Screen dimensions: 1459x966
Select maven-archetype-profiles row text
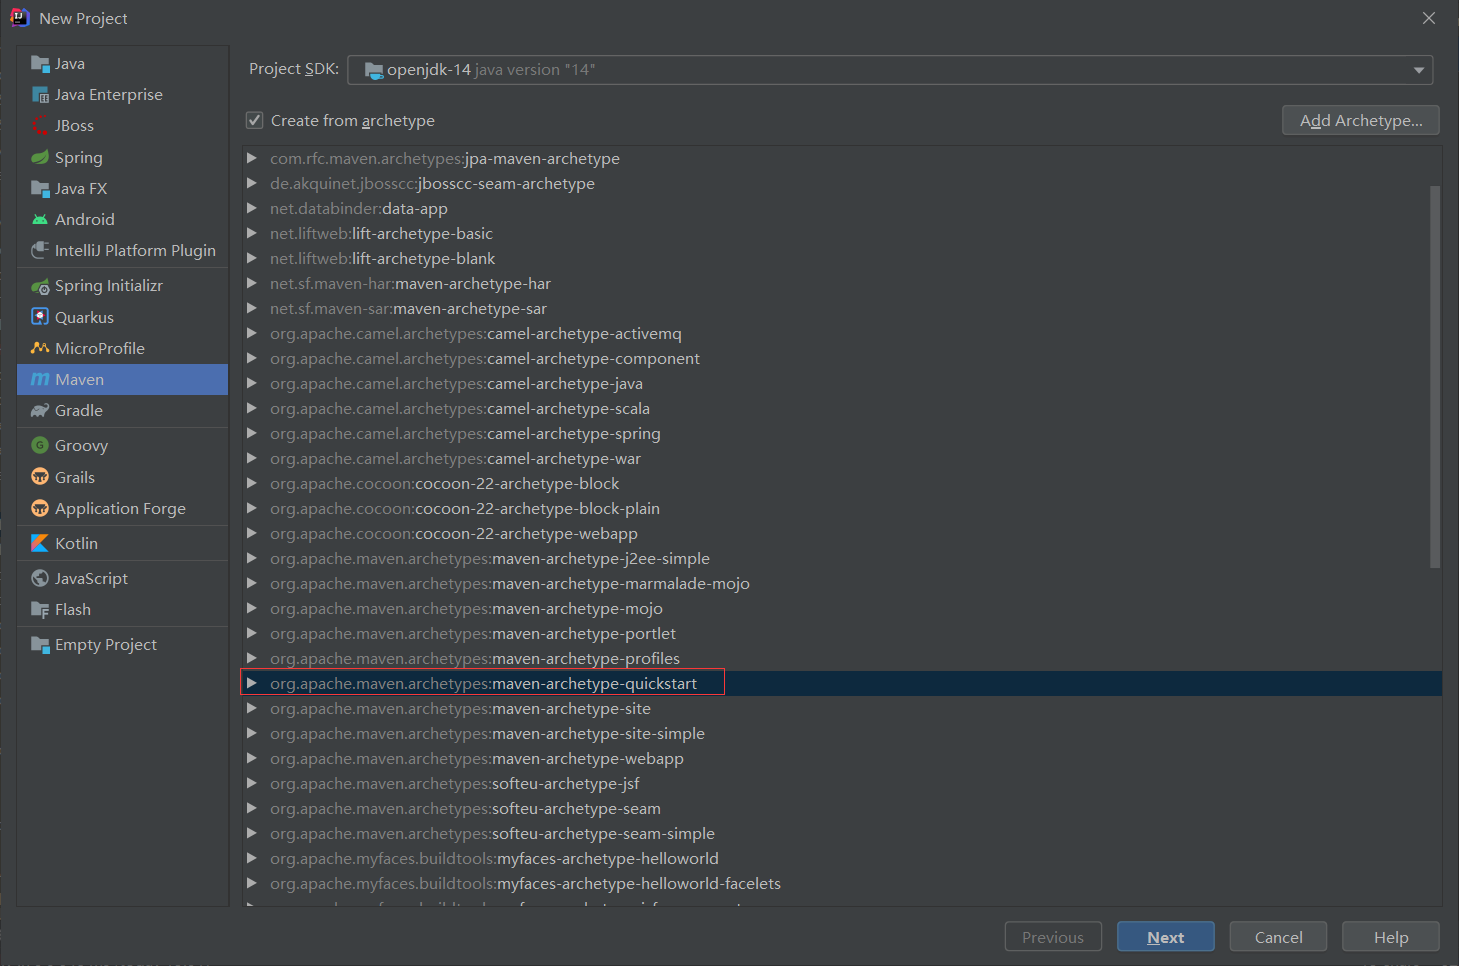(475, 658)
